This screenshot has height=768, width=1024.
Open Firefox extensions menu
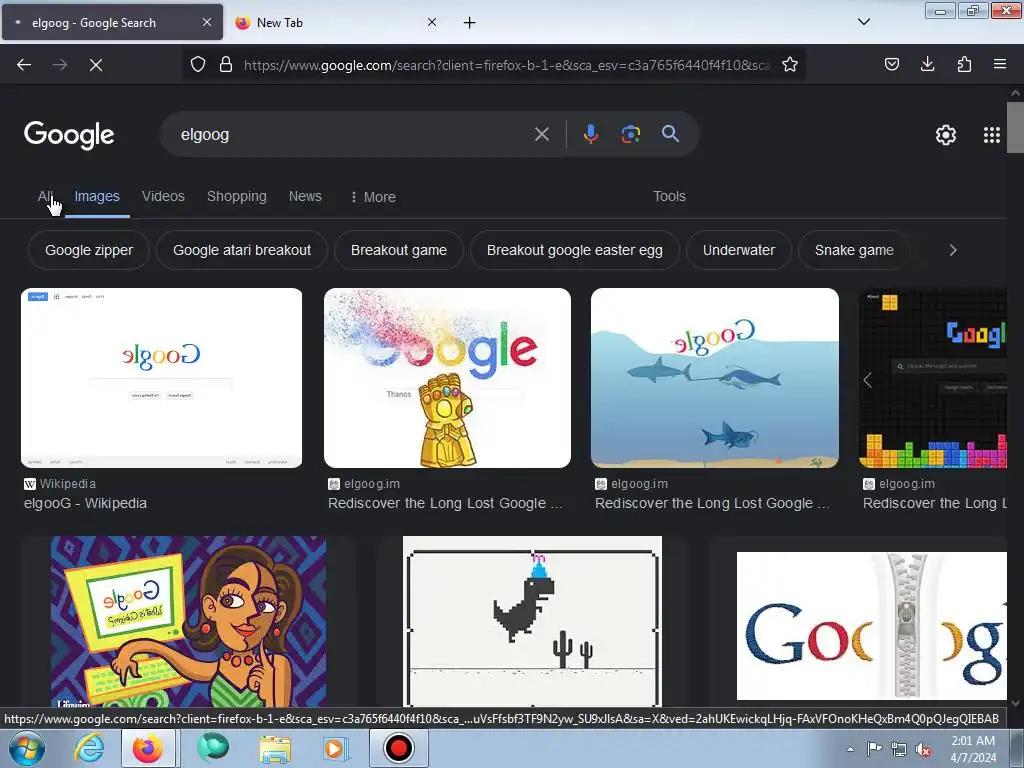point(964,64)
